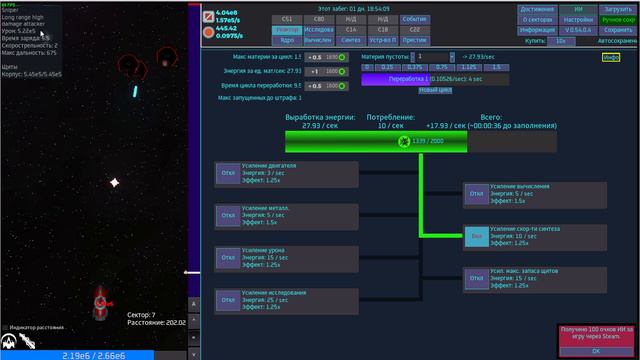Open the ИИ panel button

point(578,9)
